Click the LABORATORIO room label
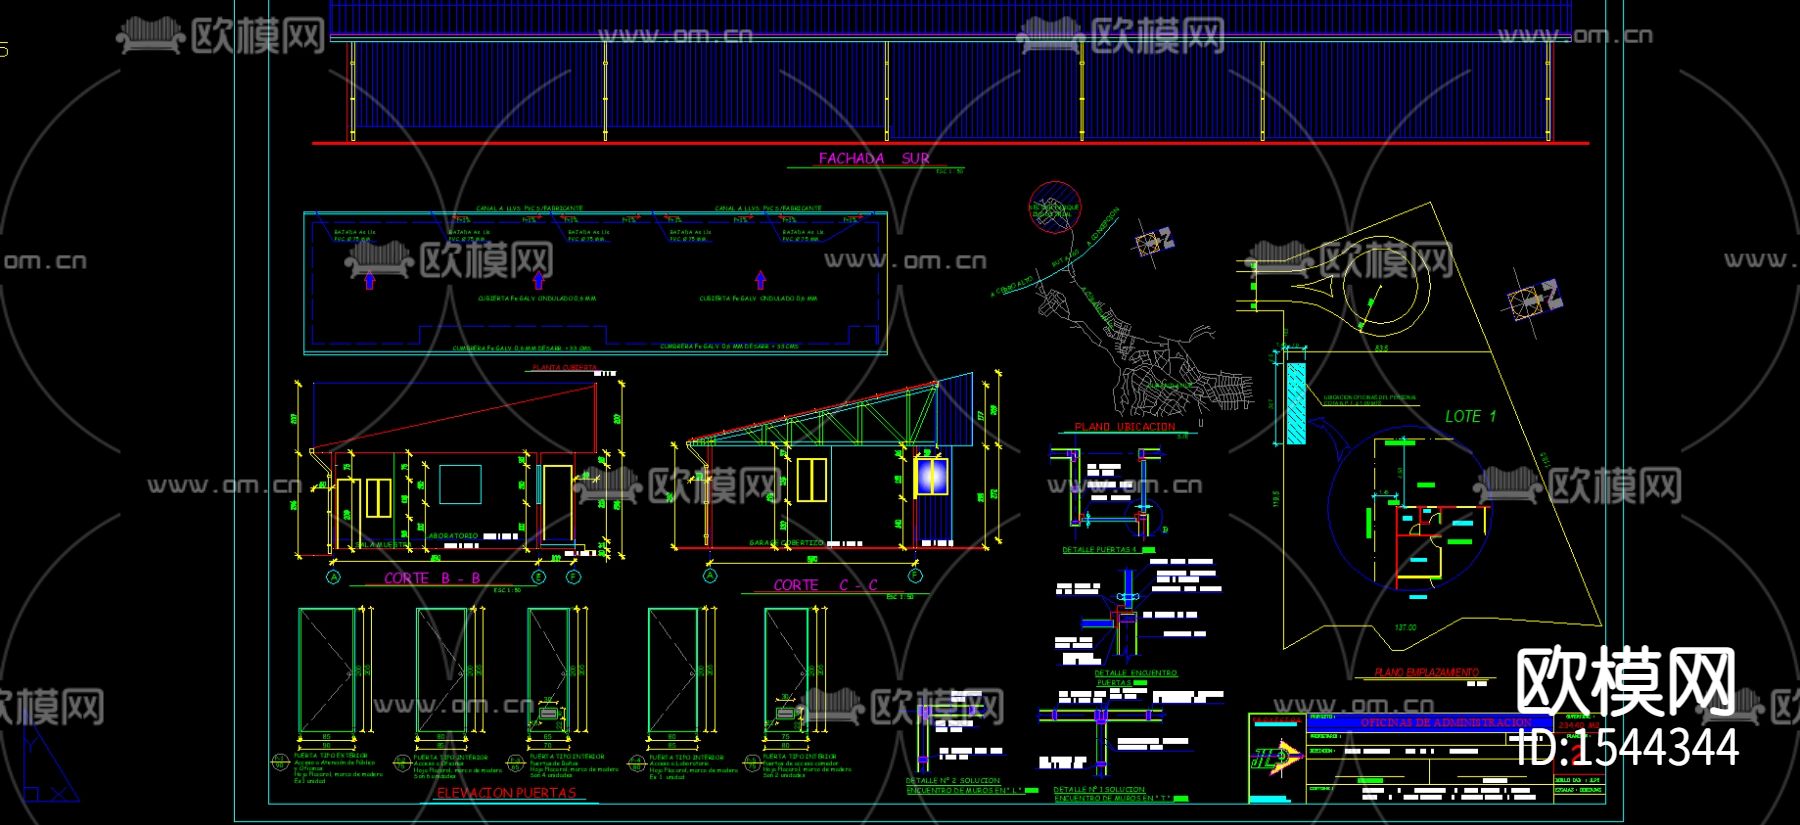Viewport: 1800px width, 825px height. (453, 536)
